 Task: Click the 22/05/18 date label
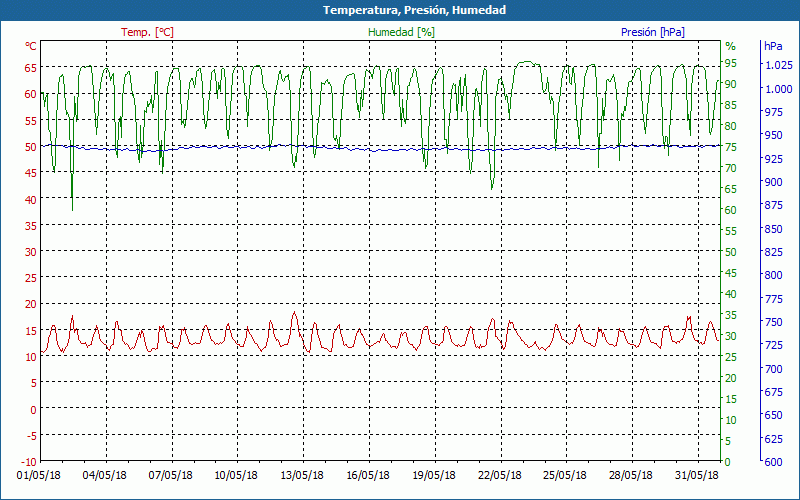[499, 476]
